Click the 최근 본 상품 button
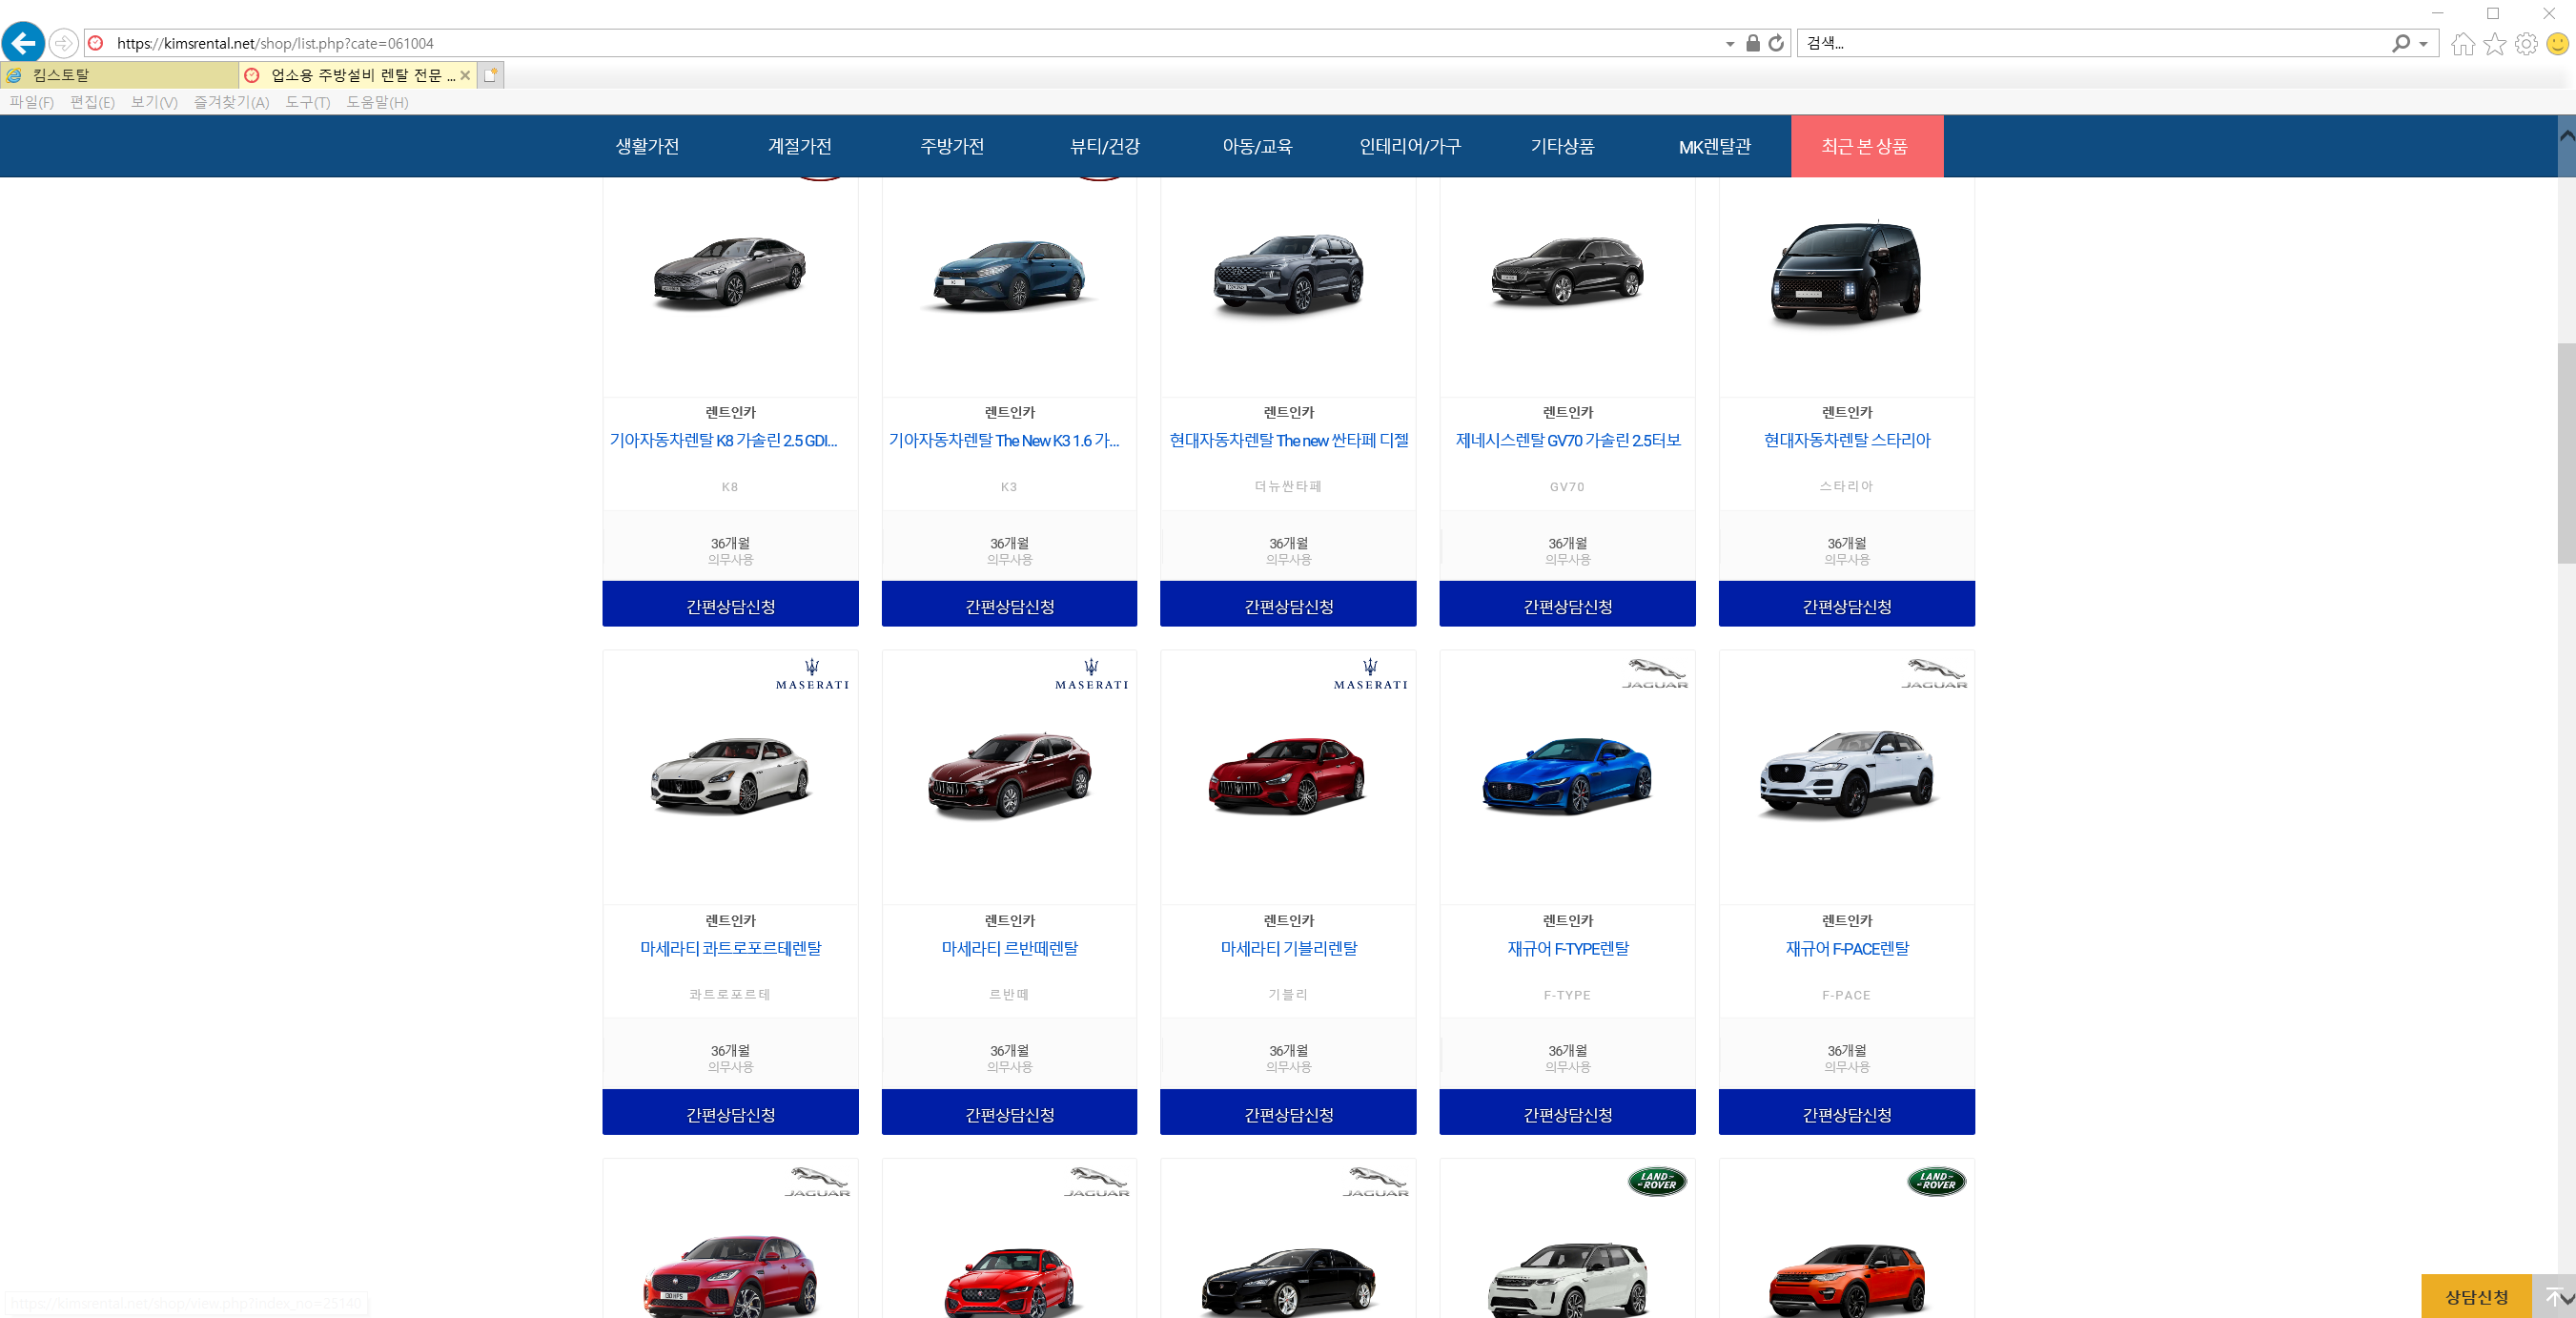The image size is (2576, 1318). coord(1866,146)
